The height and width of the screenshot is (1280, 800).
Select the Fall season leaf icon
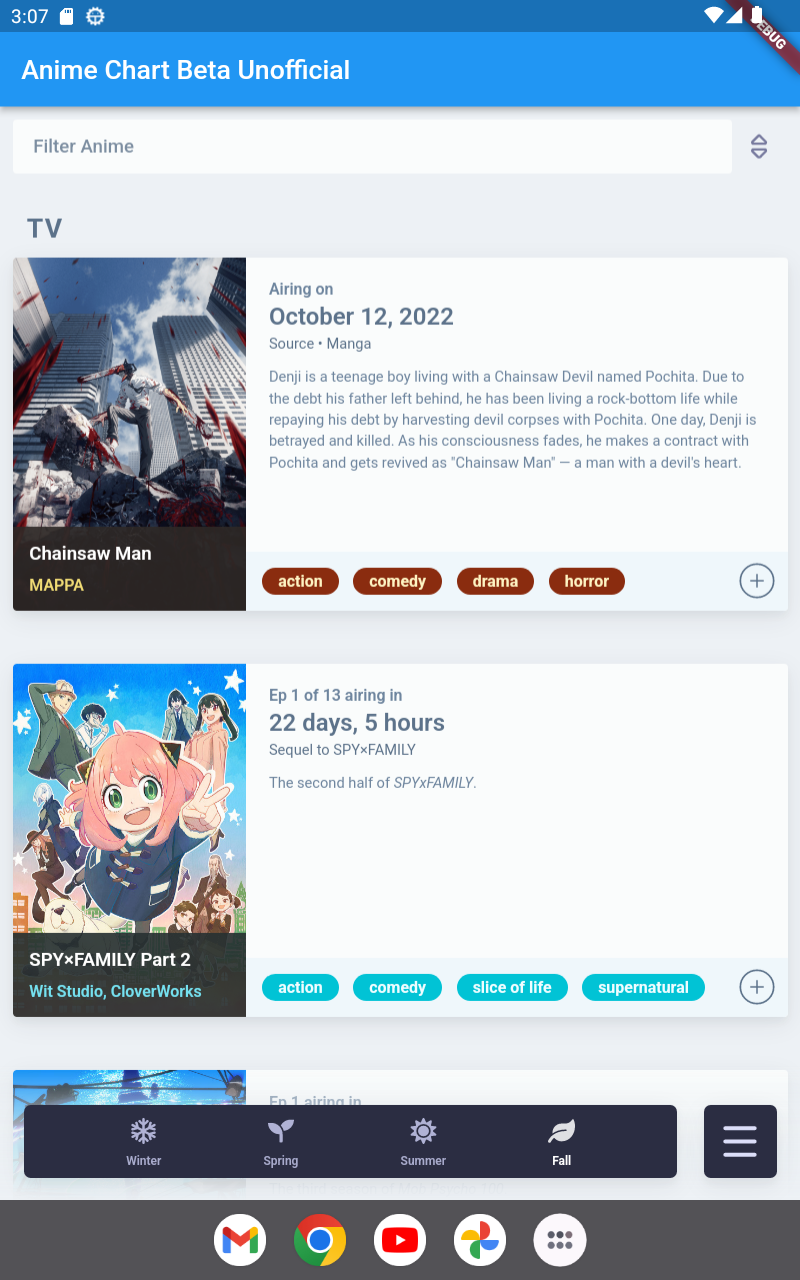click(562, 1132)
